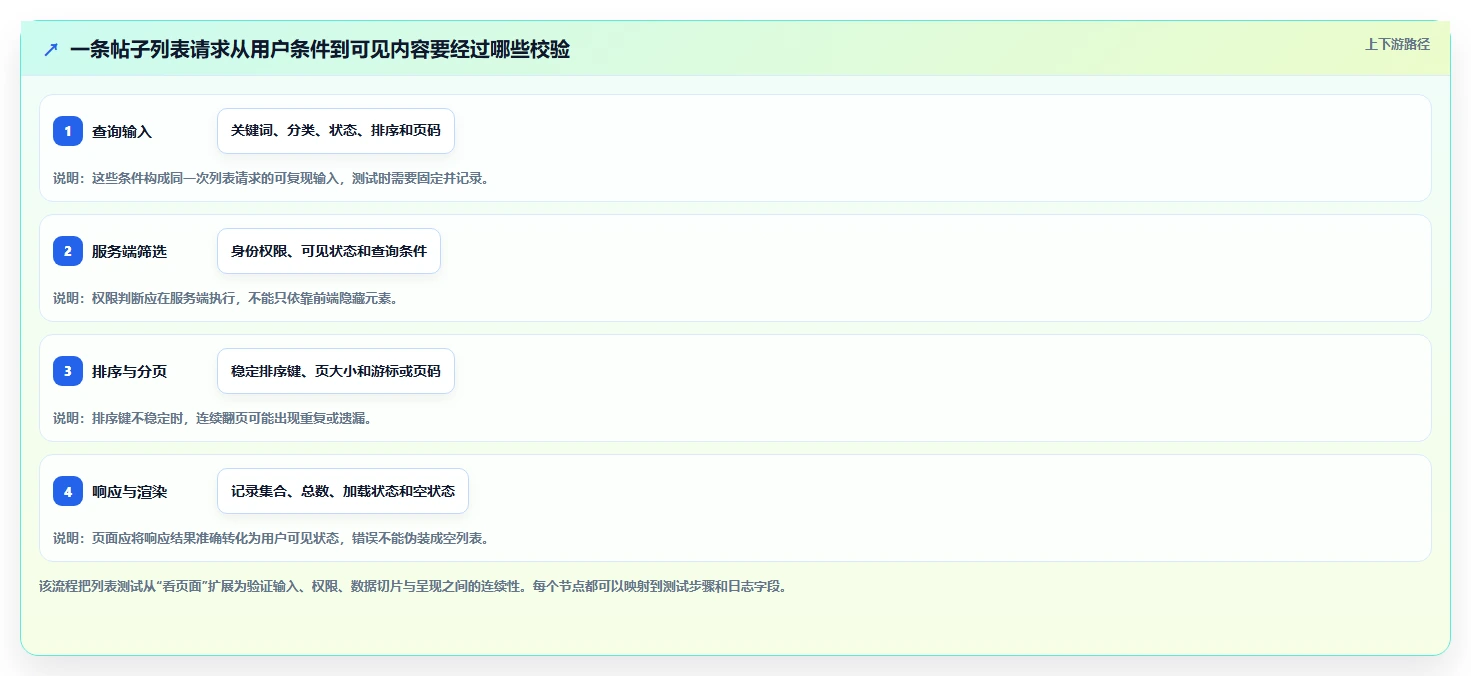Click the summary paragraph starting 该流程把列表测试

pyautogui.click(x=413, y=586)
